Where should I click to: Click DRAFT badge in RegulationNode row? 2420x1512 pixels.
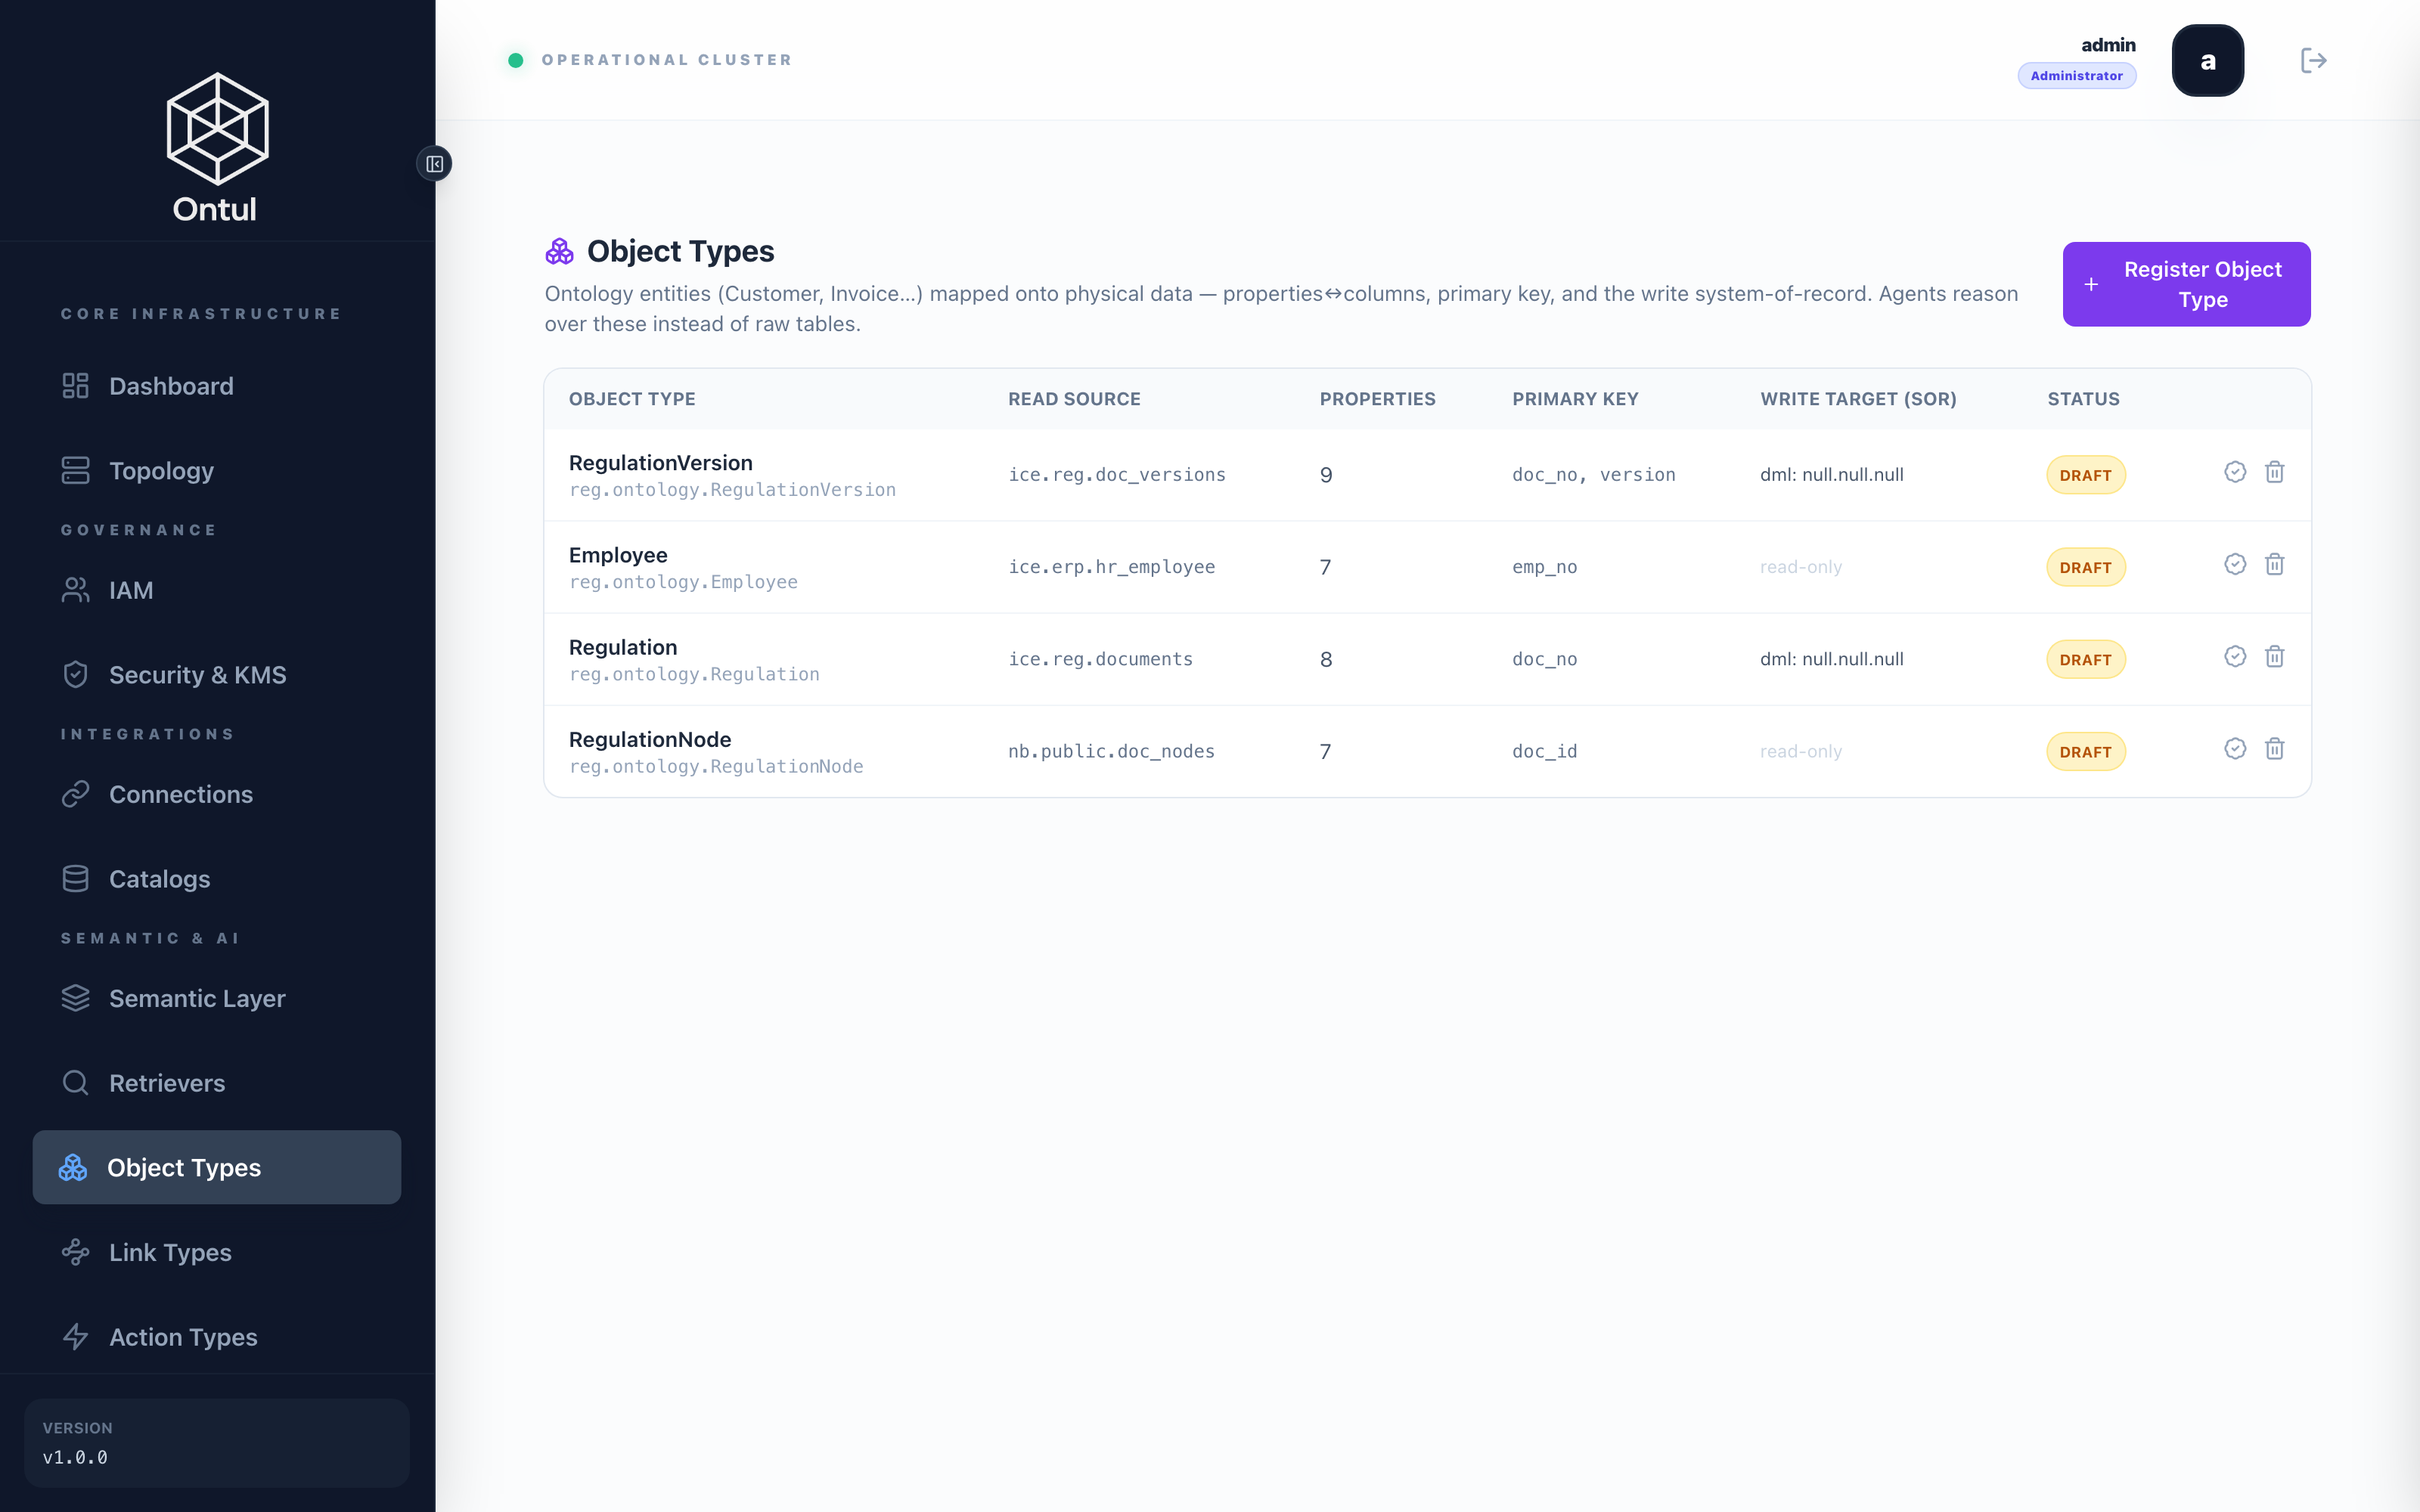pos(2085,752)
